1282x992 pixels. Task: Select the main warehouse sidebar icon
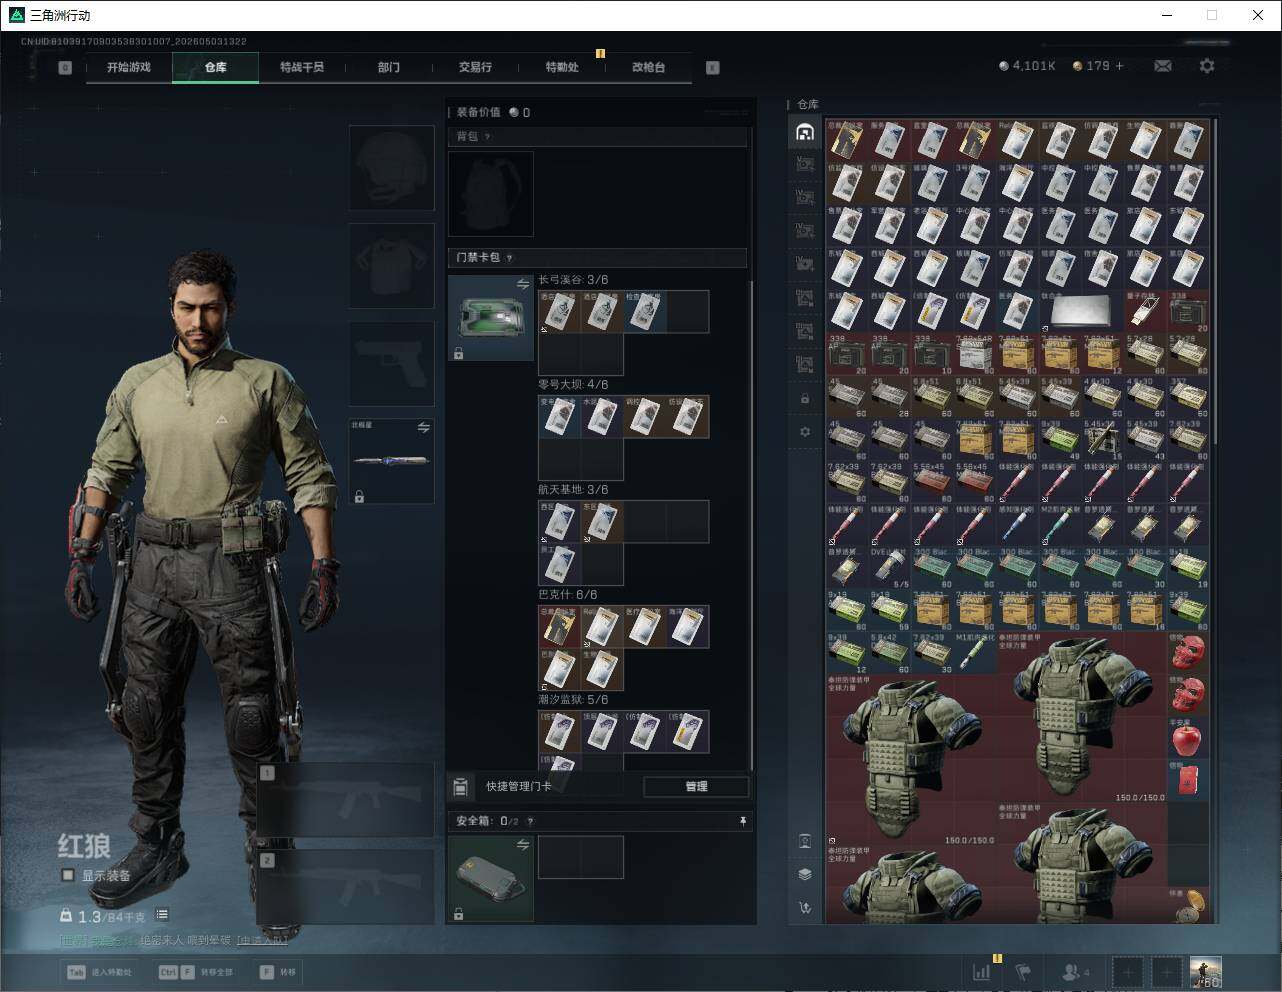click(x=805, y=132)
